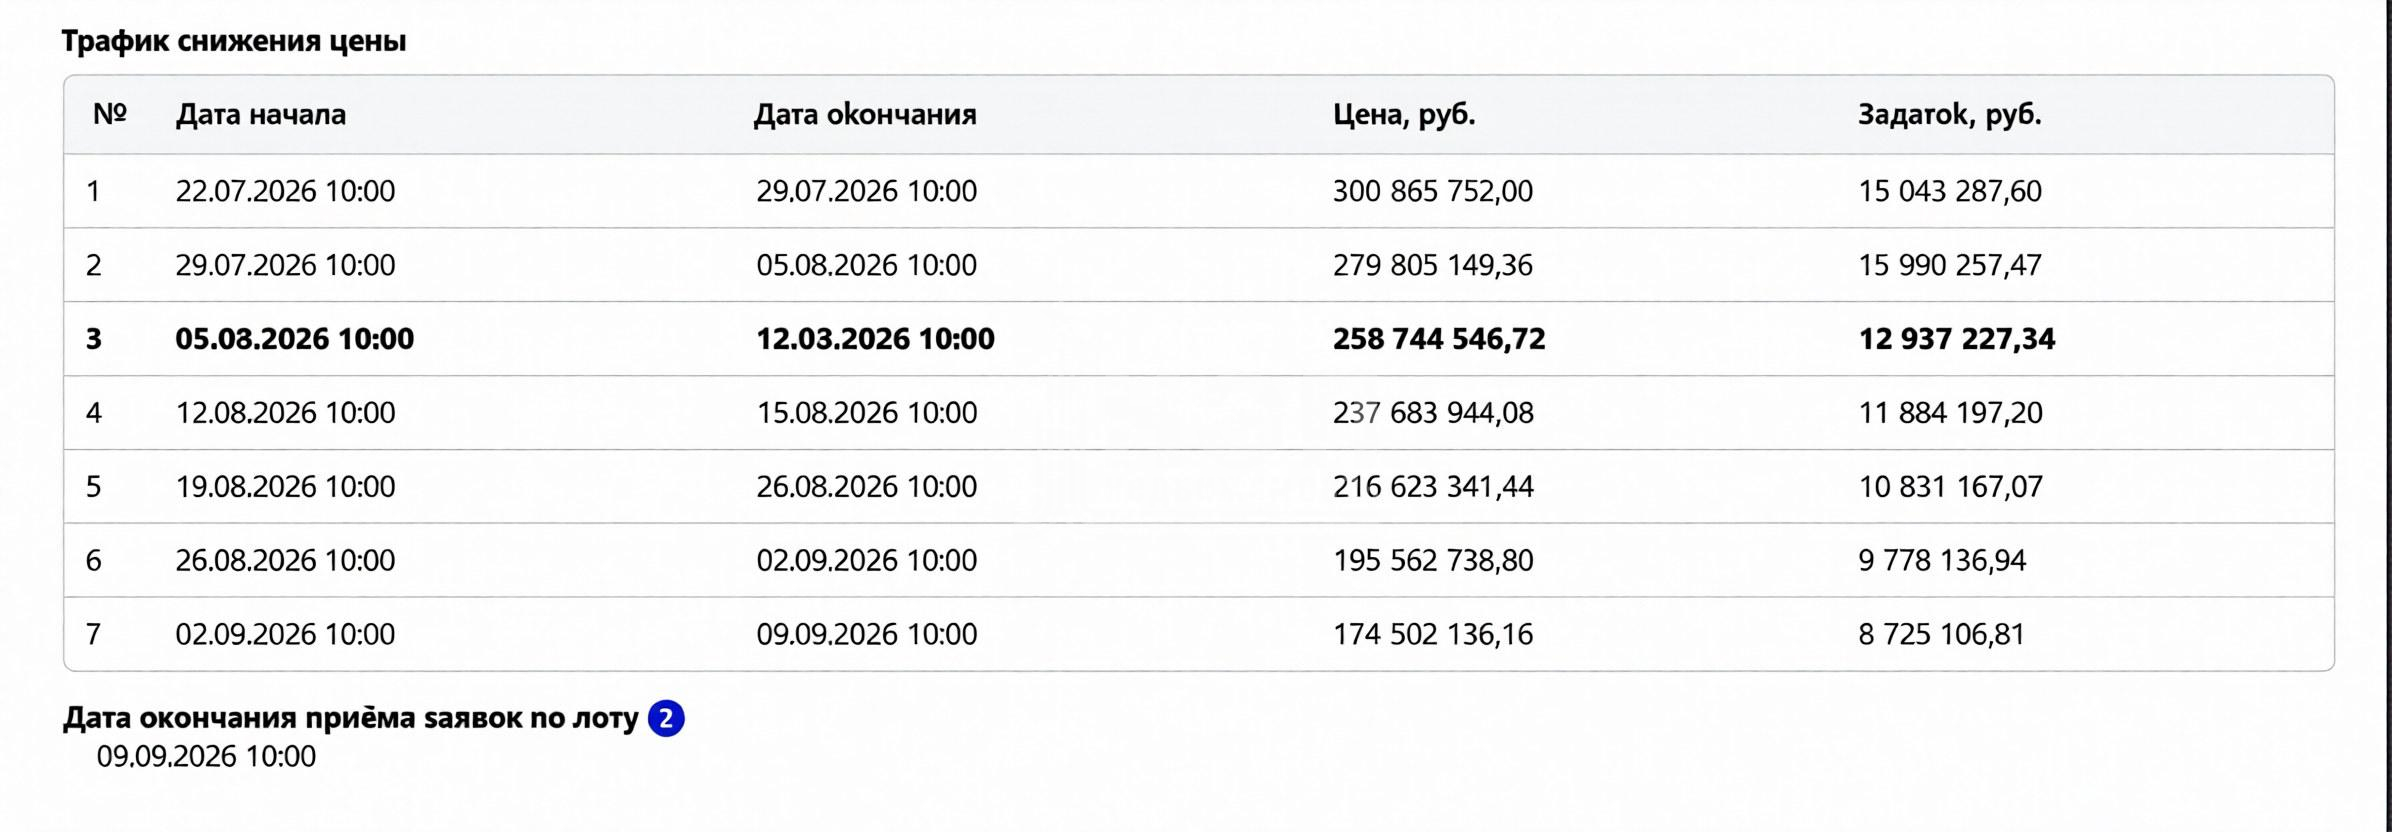Click the 'Дата окончания' column header
This screenshot has width=2392, height=832.
[x=865, y=114]
